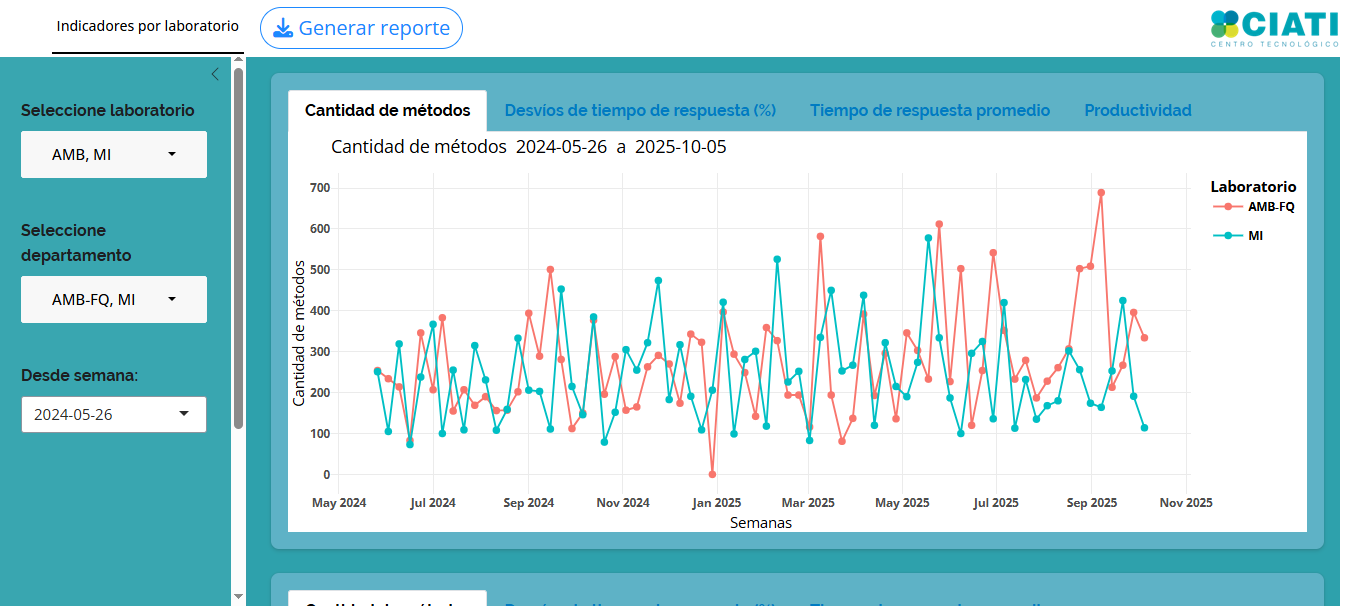The width and height of the screenshot is (1366, 610).
Task: Select the Productividad tab
Action: [x=1138, y=111]
